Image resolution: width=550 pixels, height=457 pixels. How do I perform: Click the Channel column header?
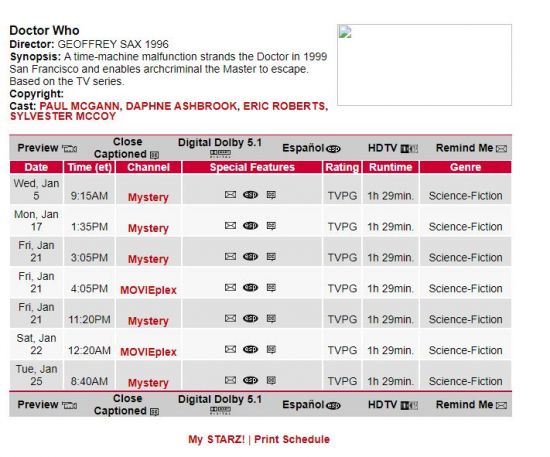click(x=148, y=167)
